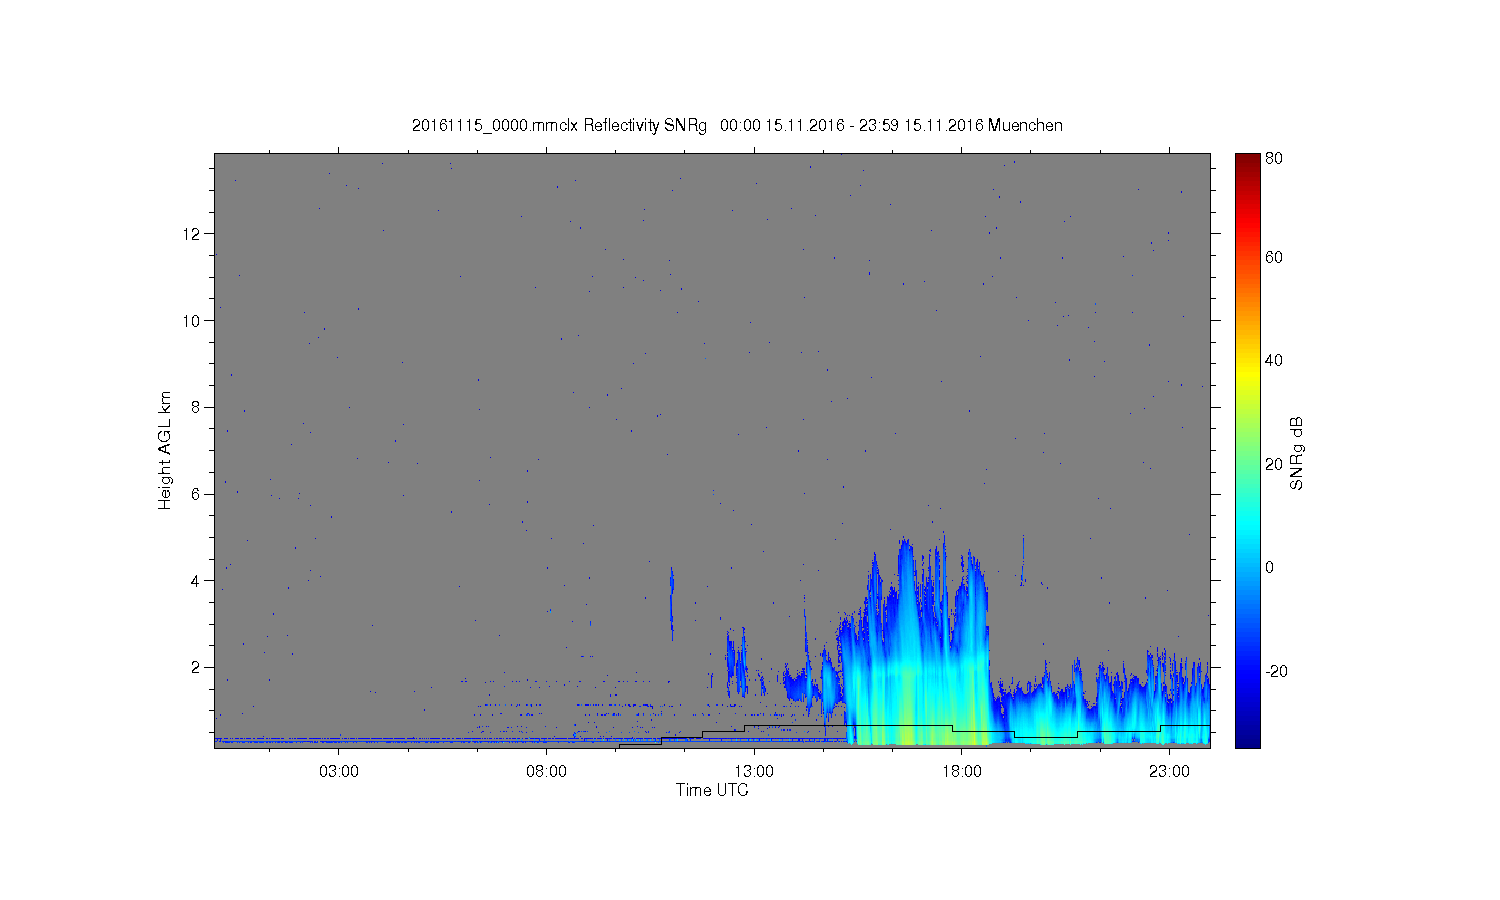Click the height tick label 6
This screenshot has width=1500, height=900.
pyautogui.click(x=196, y=494)
